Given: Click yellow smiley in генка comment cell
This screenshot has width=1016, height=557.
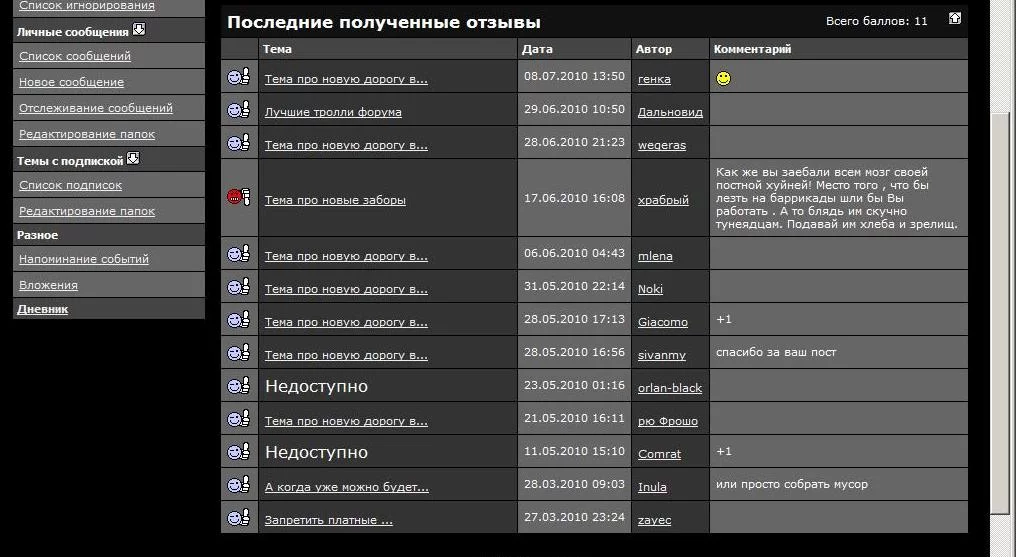Looking at the screenshot, I should click(724, 78).
